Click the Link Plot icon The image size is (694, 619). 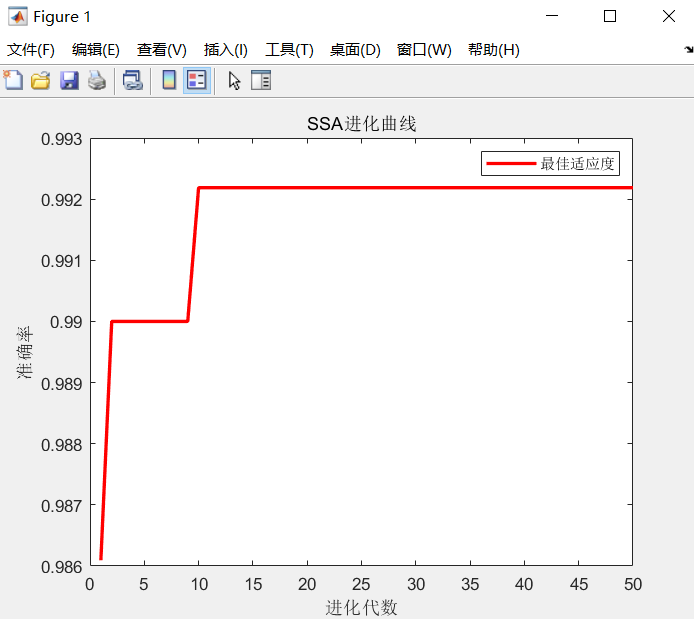(133, 81)
